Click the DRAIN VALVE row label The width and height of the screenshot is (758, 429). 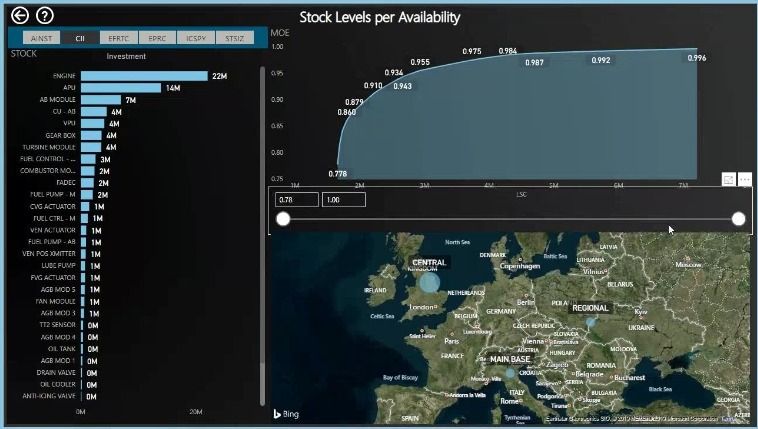(56, 372)
